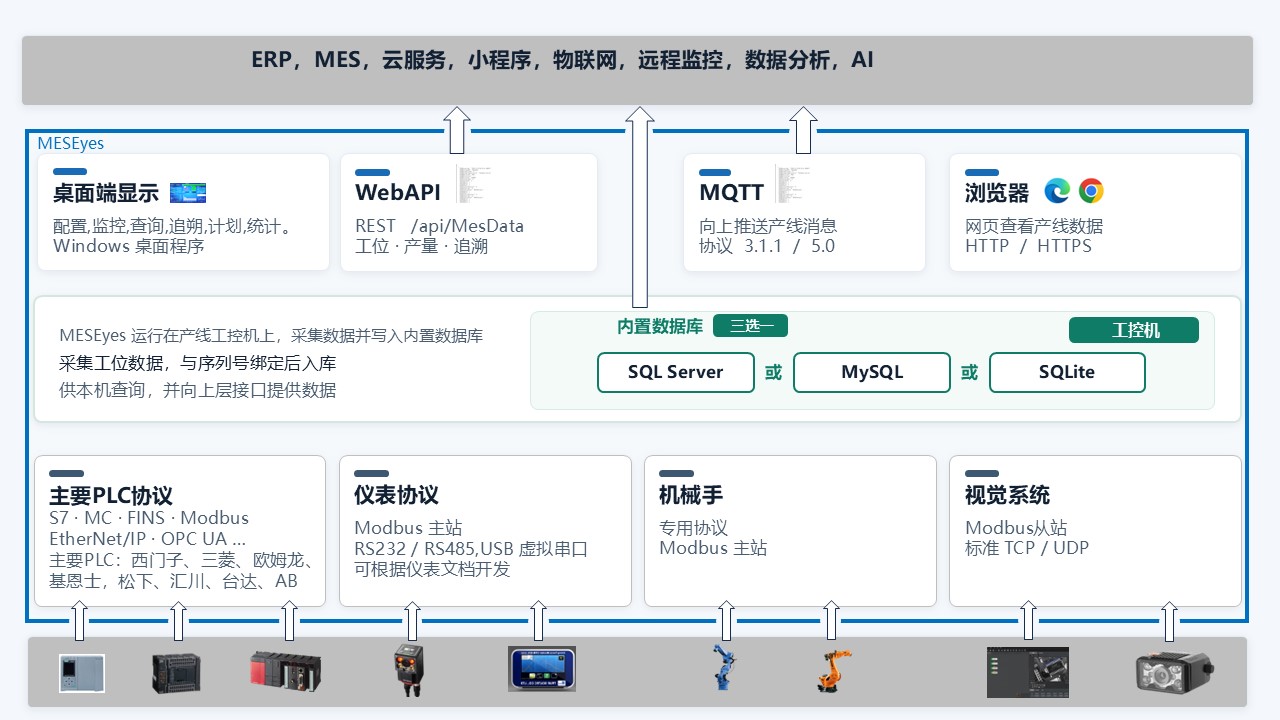Choose the MySQL database option
Viewport: 1280px width, 720px height.
pos(872,372)
